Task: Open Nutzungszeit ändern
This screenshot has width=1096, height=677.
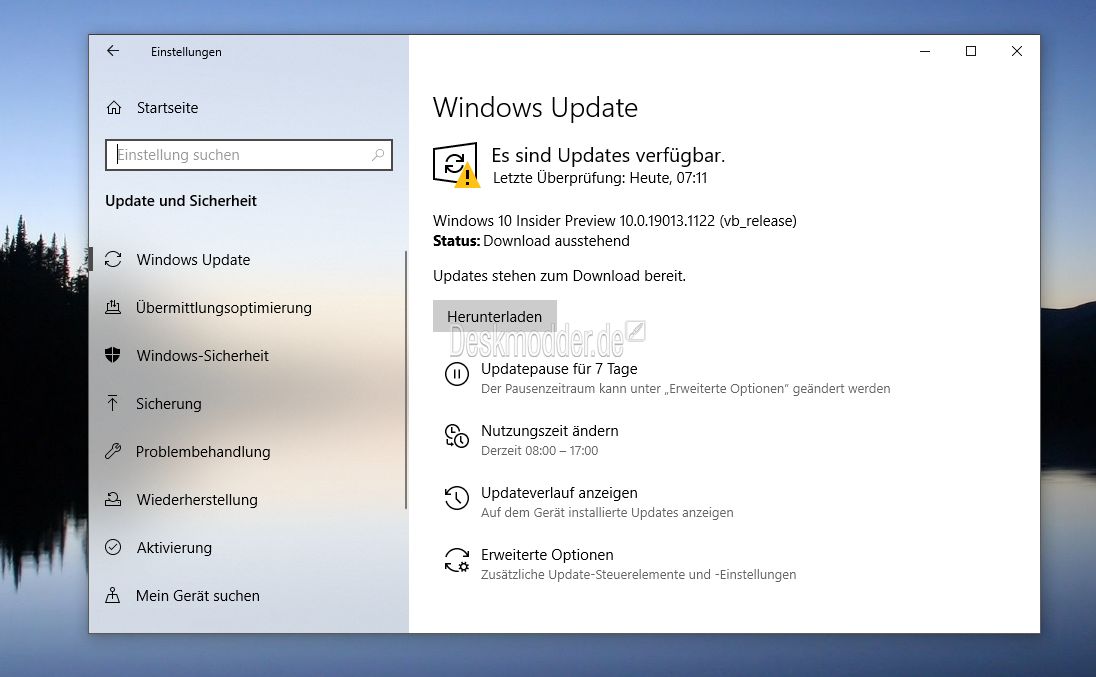Action: (x=549, y=430)
